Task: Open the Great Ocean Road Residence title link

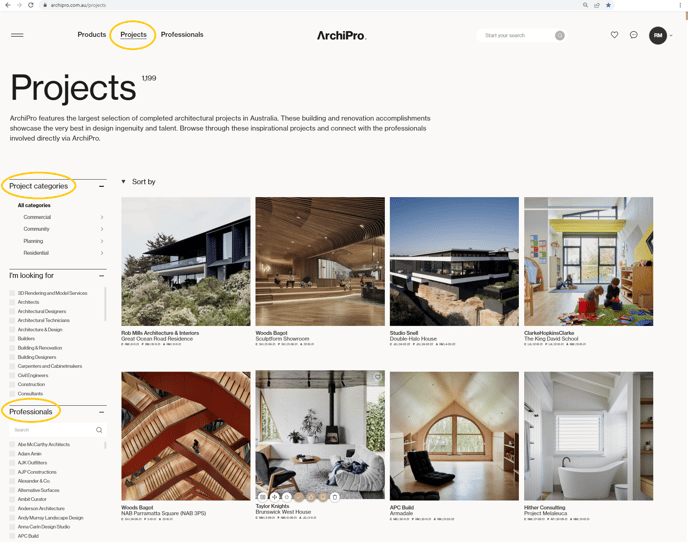Action: (157, 339)
